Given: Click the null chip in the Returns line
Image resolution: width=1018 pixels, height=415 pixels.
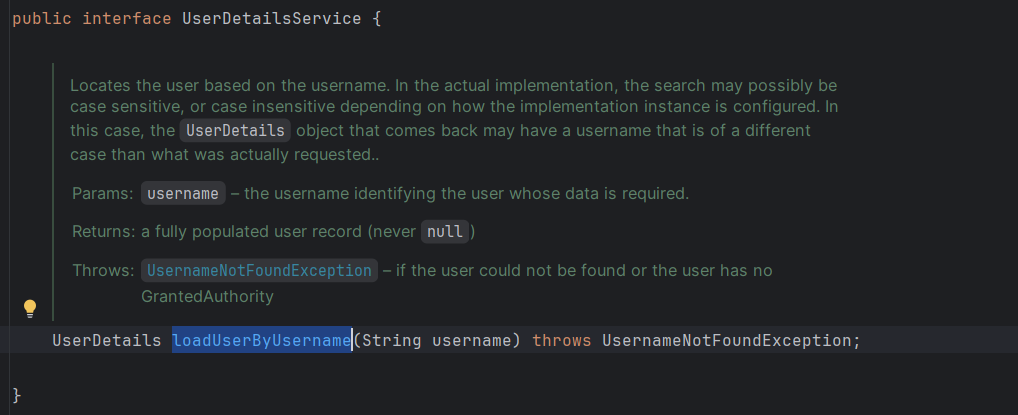Looking at the screenshot, I should (444, 232).
